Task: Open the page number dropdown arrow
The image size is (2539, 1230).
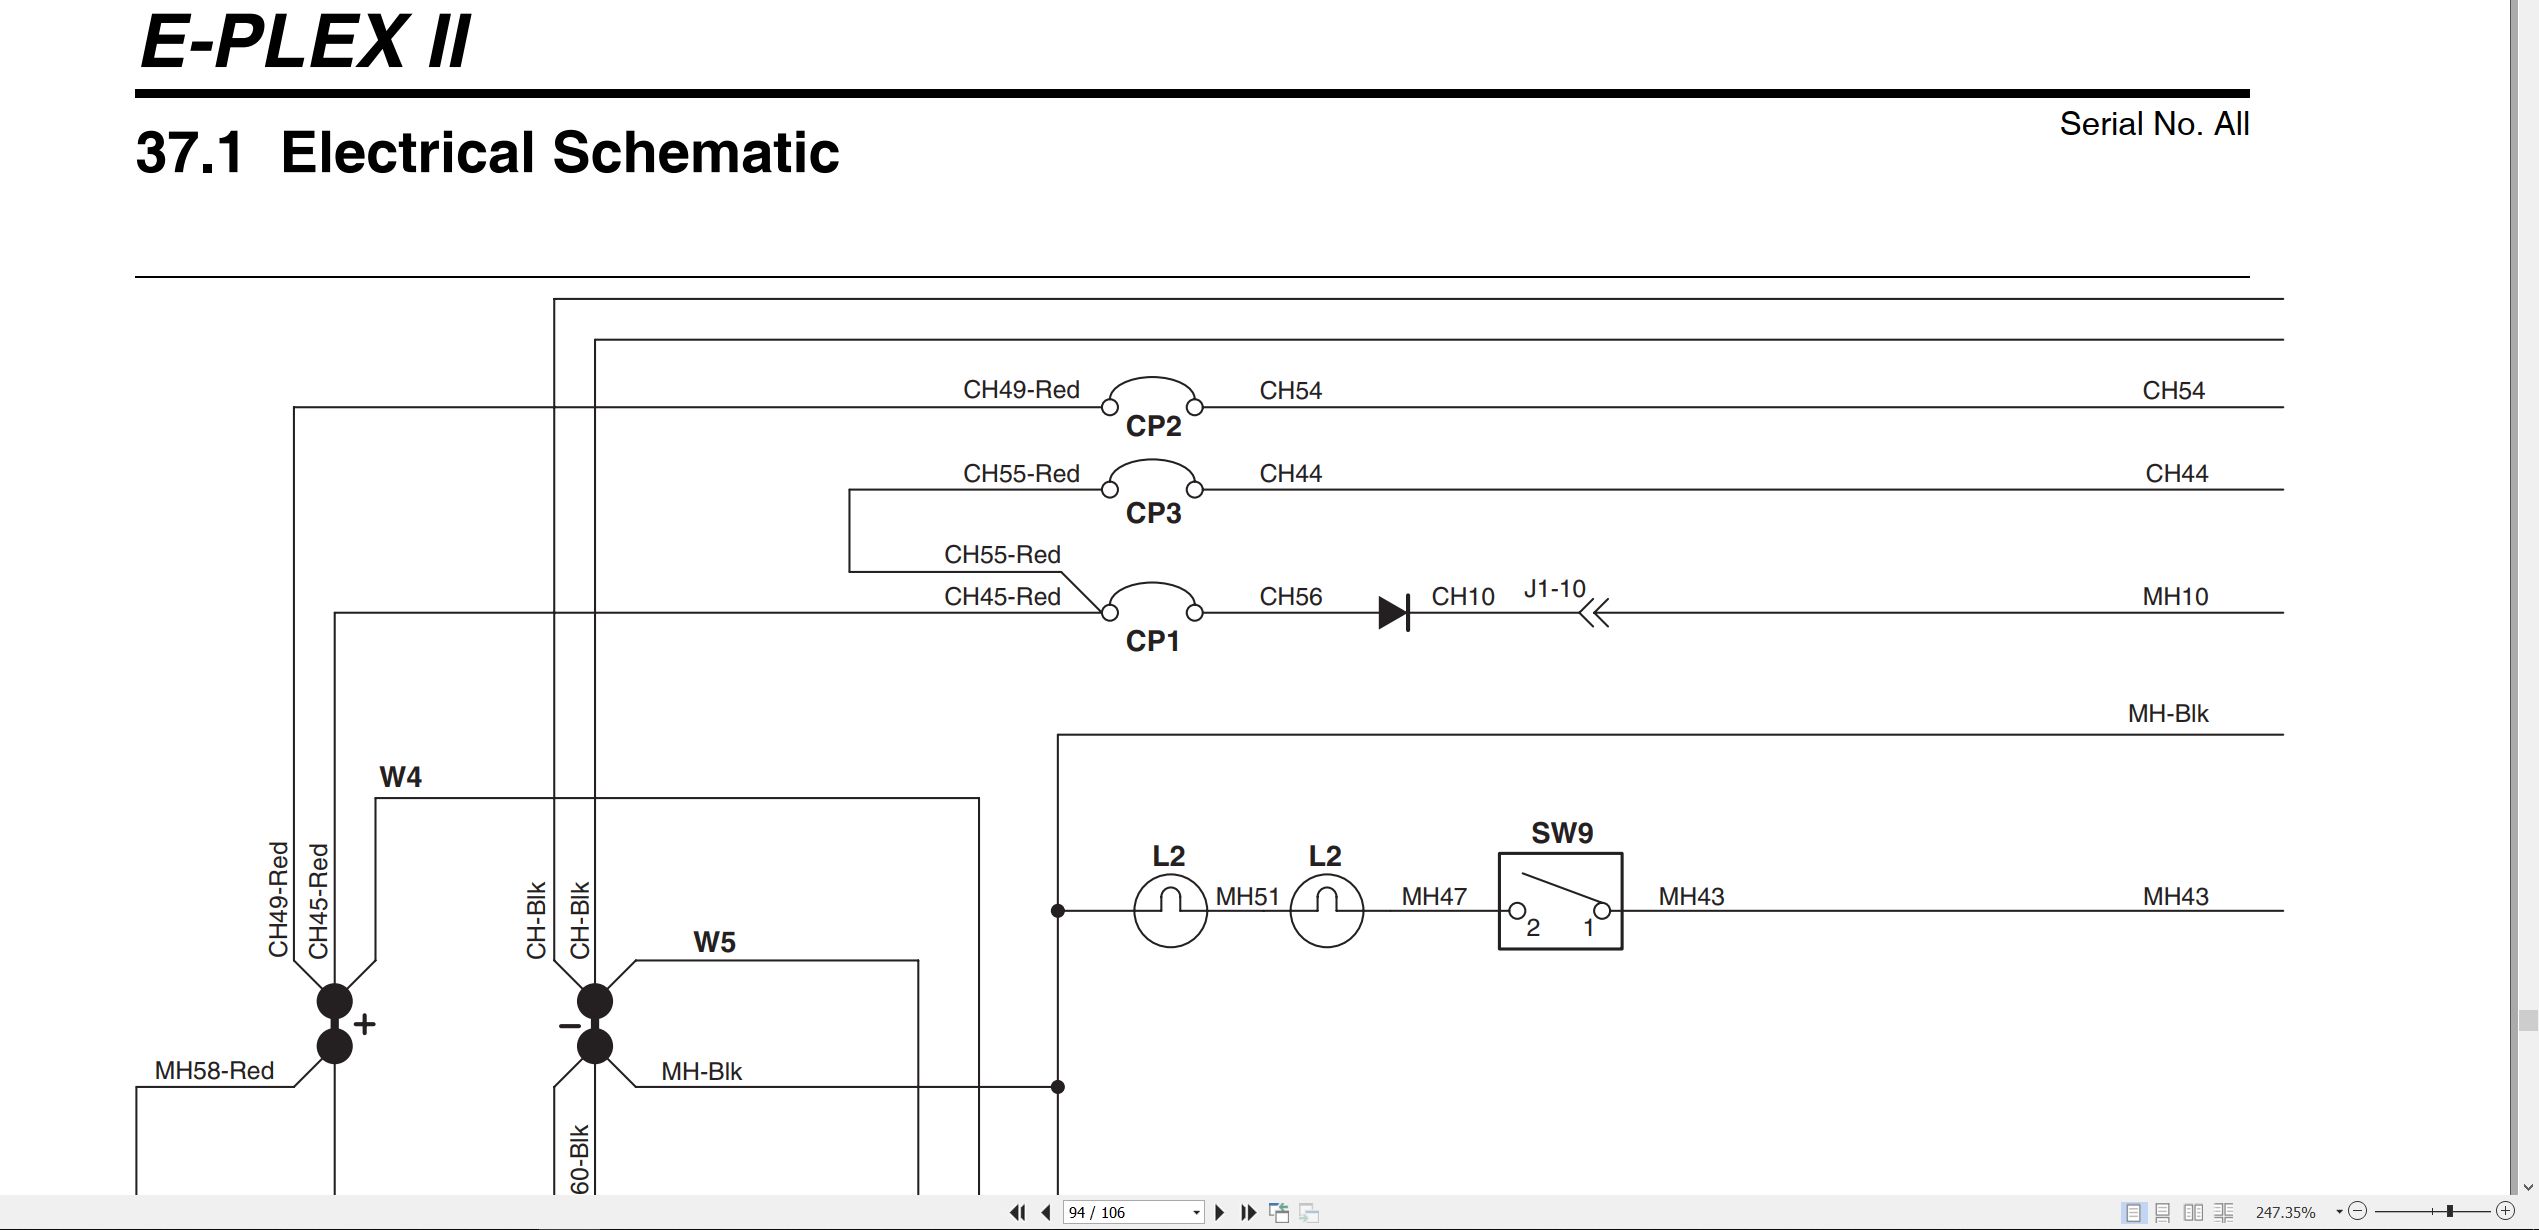Action: (x=1196, y=1213)
